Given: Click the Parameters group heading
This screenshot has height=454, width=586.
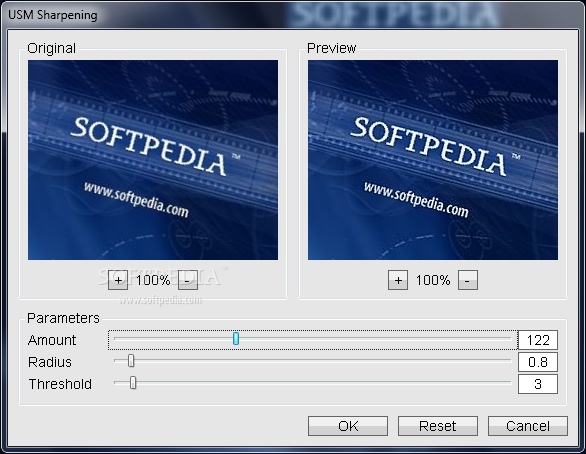Looking at the screenshot, I should pos(63,318).
